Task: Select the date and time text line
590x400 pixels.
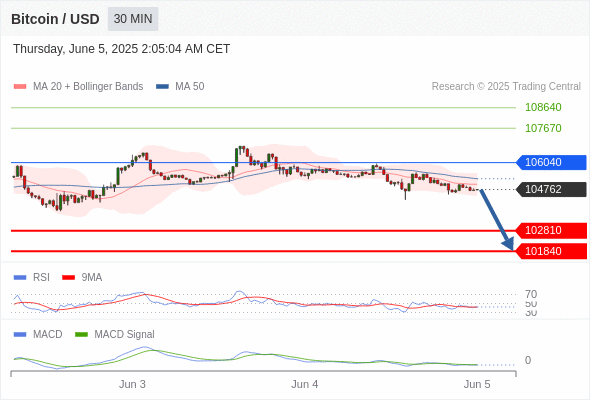Action: point(122,49)
